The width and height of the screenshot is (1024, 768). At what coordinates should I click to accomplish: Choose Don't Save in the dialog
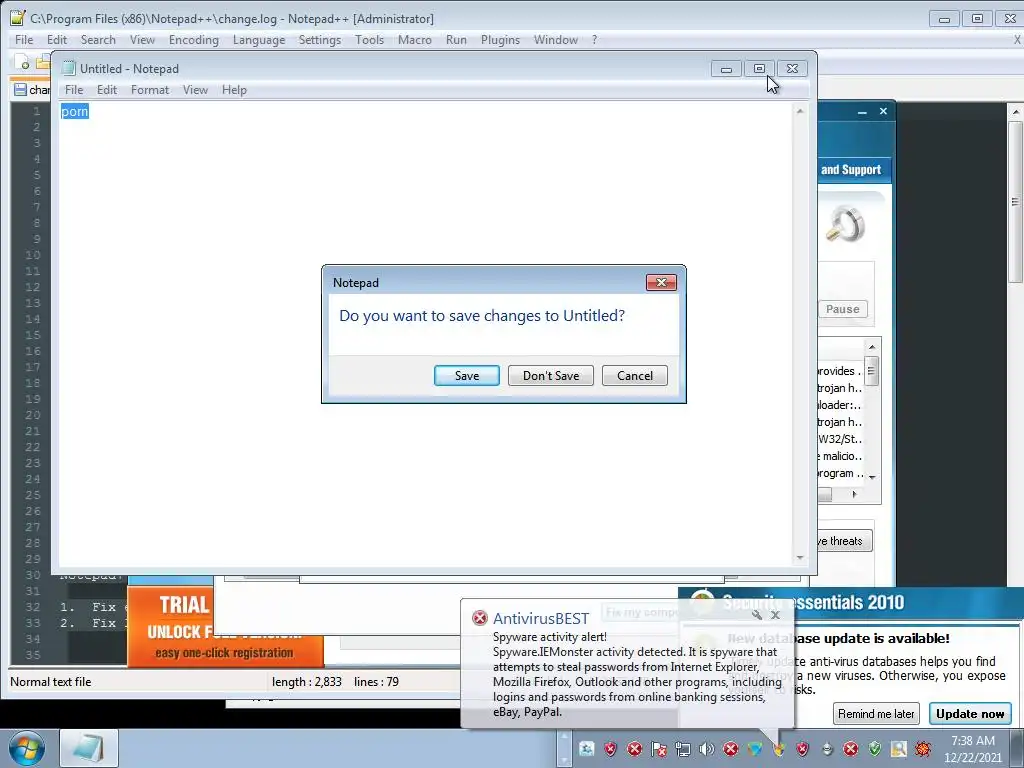551,376
